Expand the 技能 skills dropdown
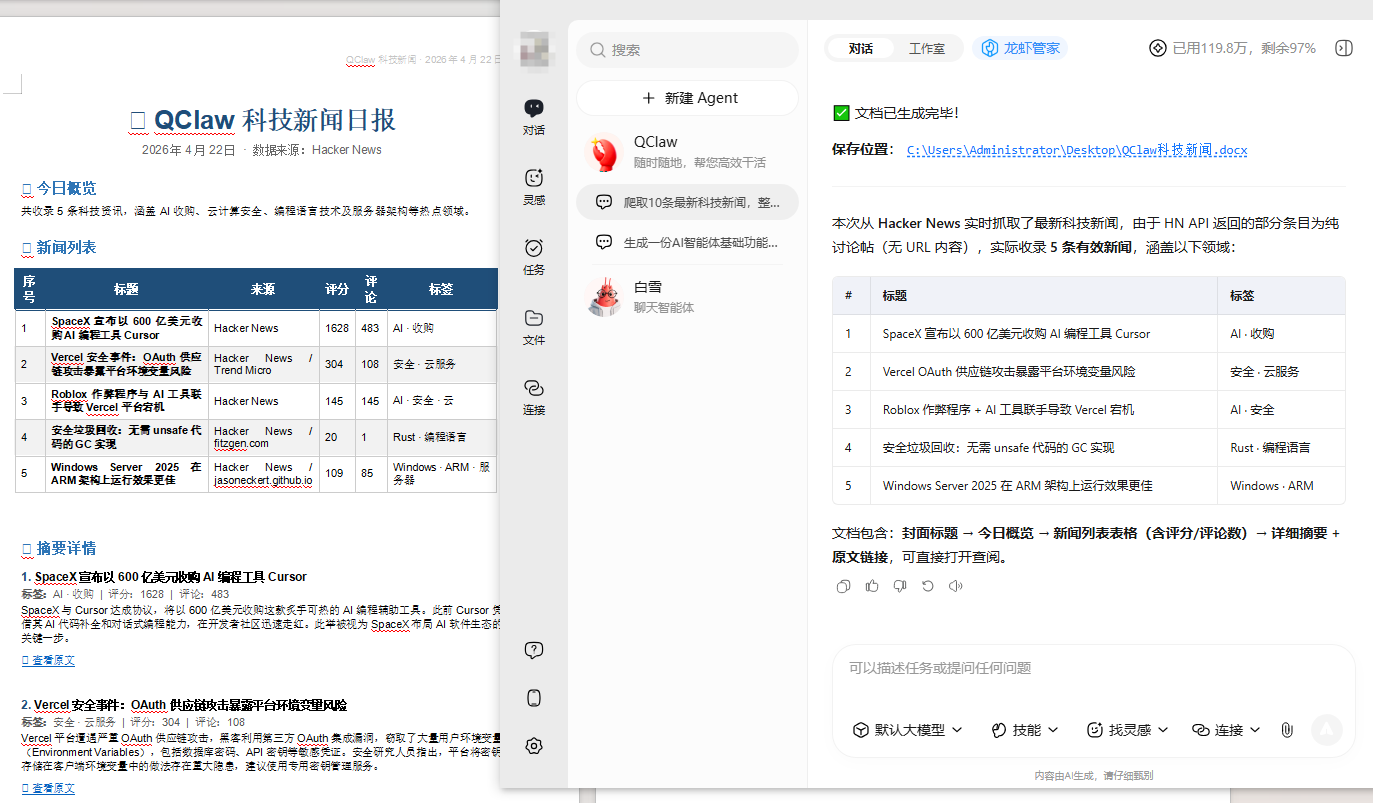 click(x=1024, y=730)
